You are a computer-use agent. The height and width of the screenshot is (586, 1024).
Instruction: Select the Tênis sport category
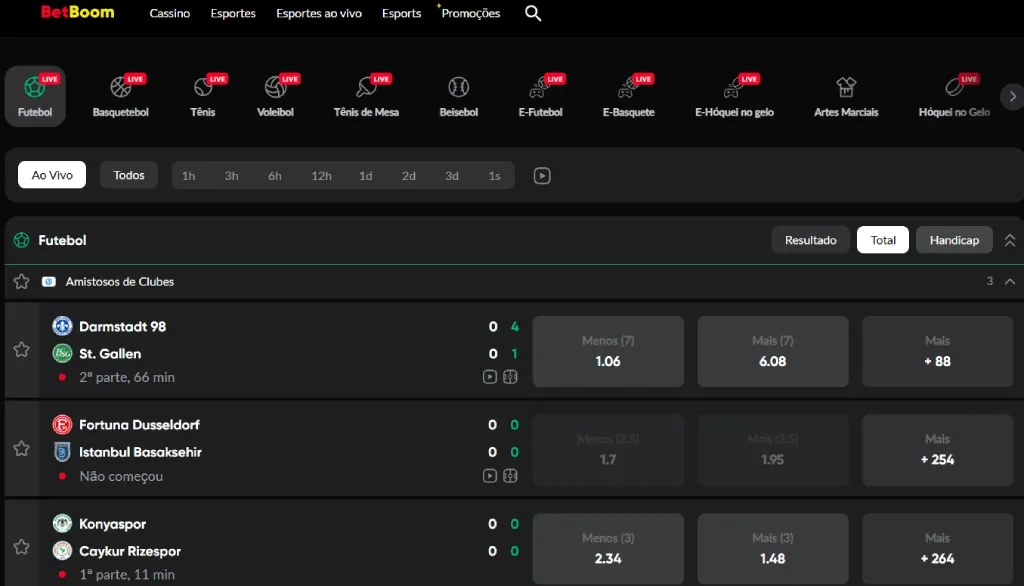pos(202,96)
